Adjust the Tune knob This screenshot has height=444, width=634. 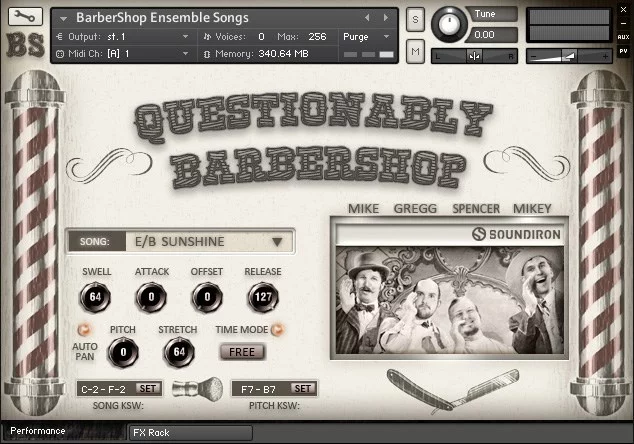449,25
